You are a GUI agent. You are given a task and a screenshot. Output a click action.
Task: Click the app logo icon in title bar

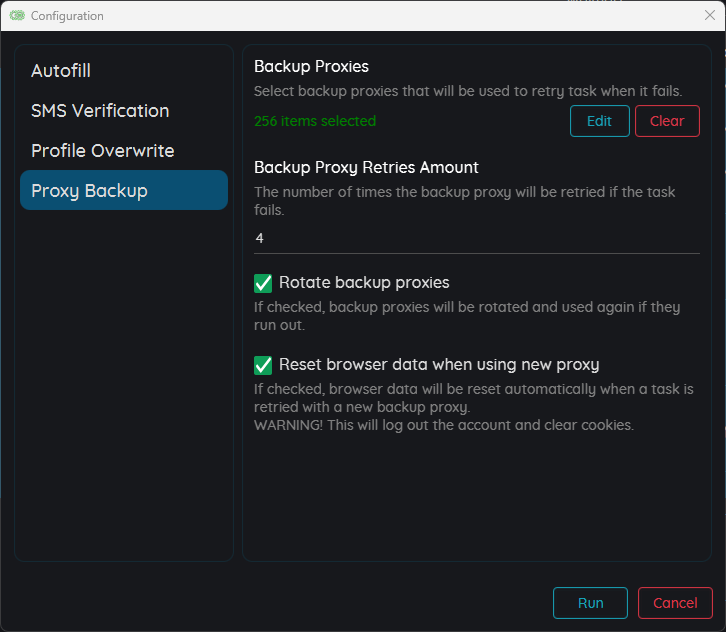click(x=17, y=16)
